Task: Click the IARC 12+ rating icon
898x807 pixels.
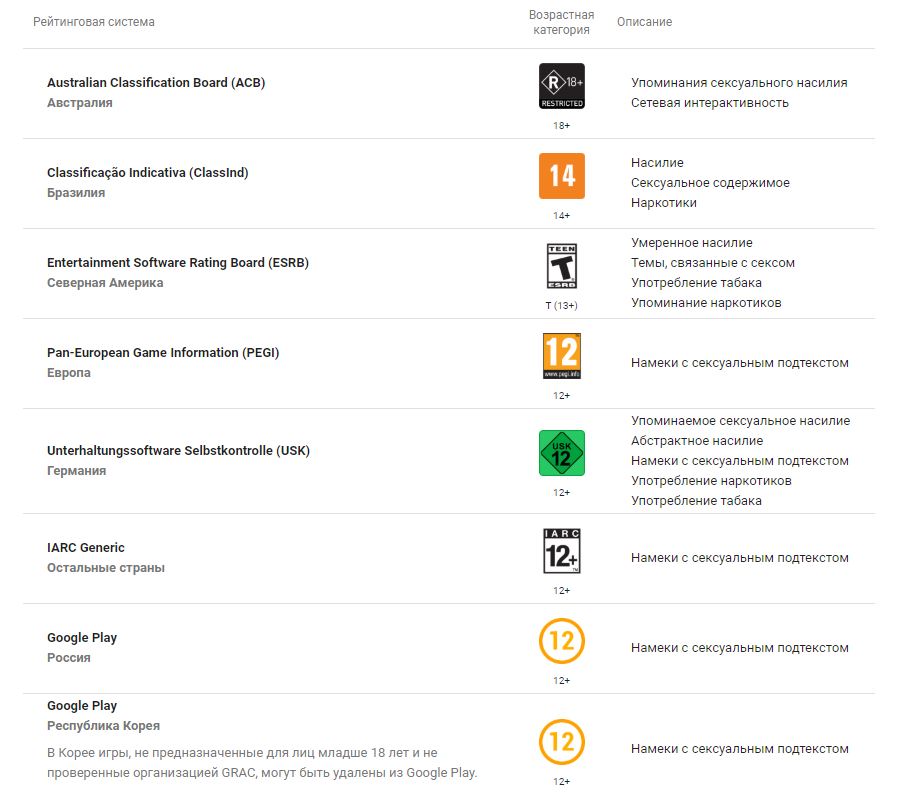Action: coord(561,551)
